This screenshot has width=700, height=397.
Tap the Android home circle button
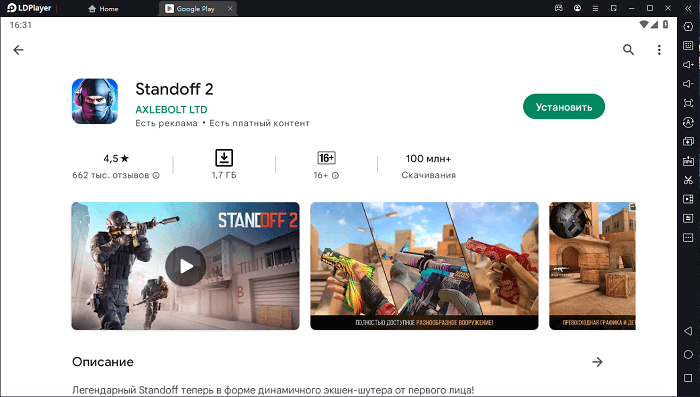pos(688,355)
